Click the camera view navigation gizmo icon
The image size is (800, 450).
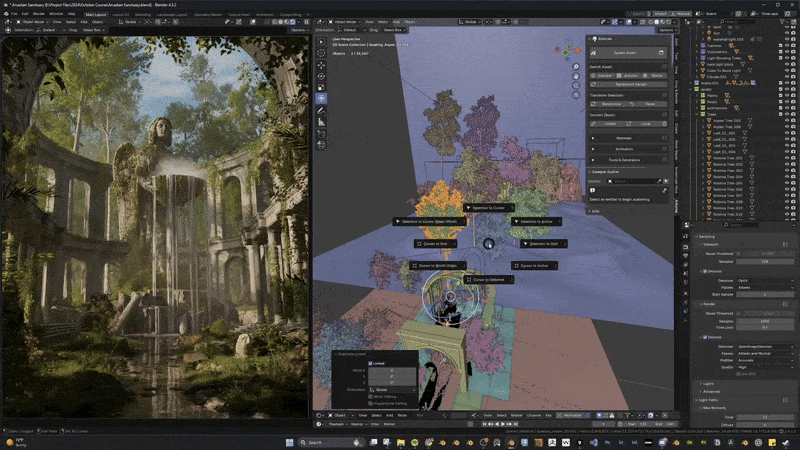pyautogui.click(x=576, y=85)
